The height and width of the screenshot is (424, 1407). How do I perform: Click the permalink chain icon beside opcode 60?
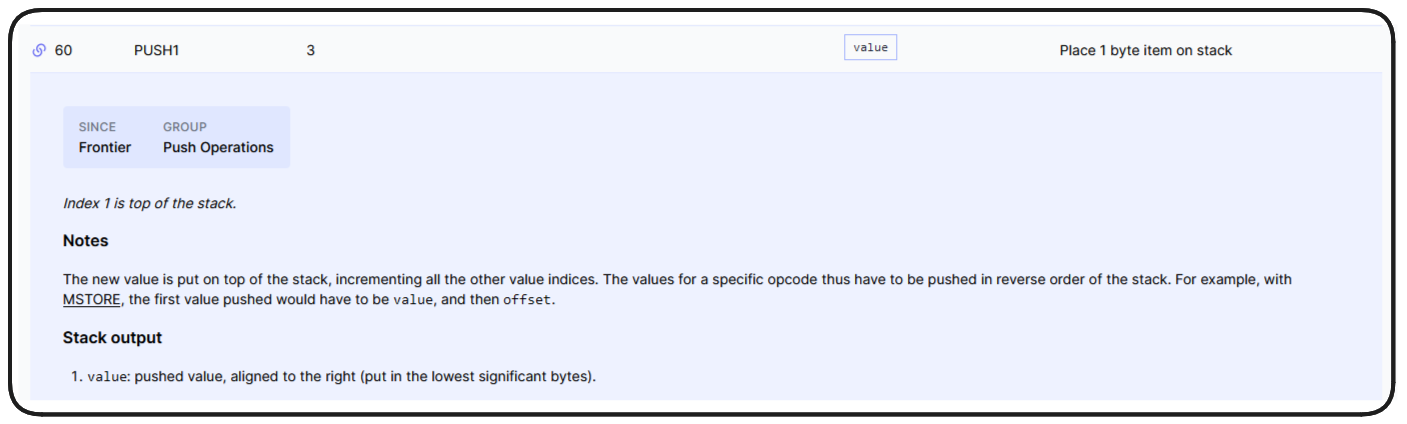(x=39, y=50)
